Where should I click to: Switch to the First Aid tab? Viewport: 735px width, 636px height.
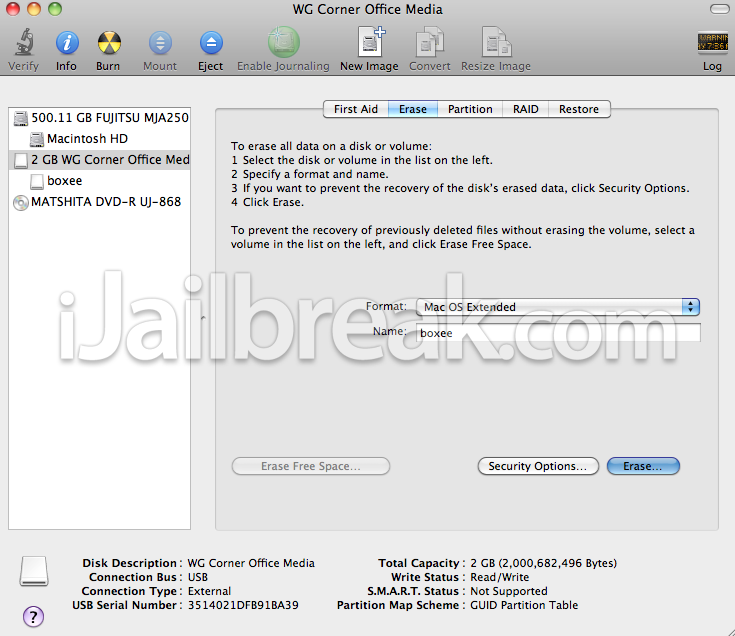tap(356, 109)
